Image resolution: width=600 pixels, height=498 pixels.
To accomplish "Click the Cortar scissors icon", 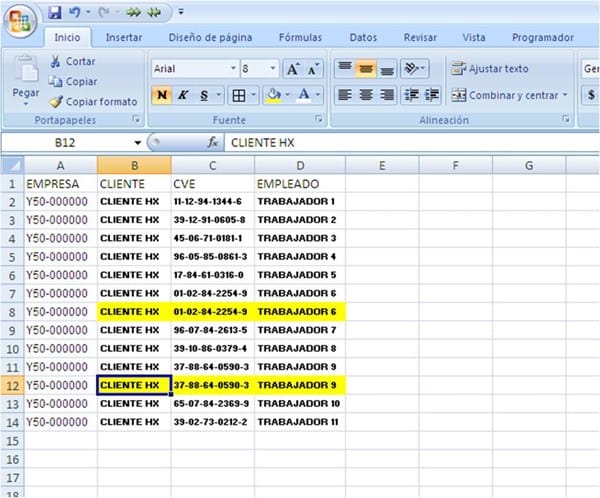I will point(56,62).
